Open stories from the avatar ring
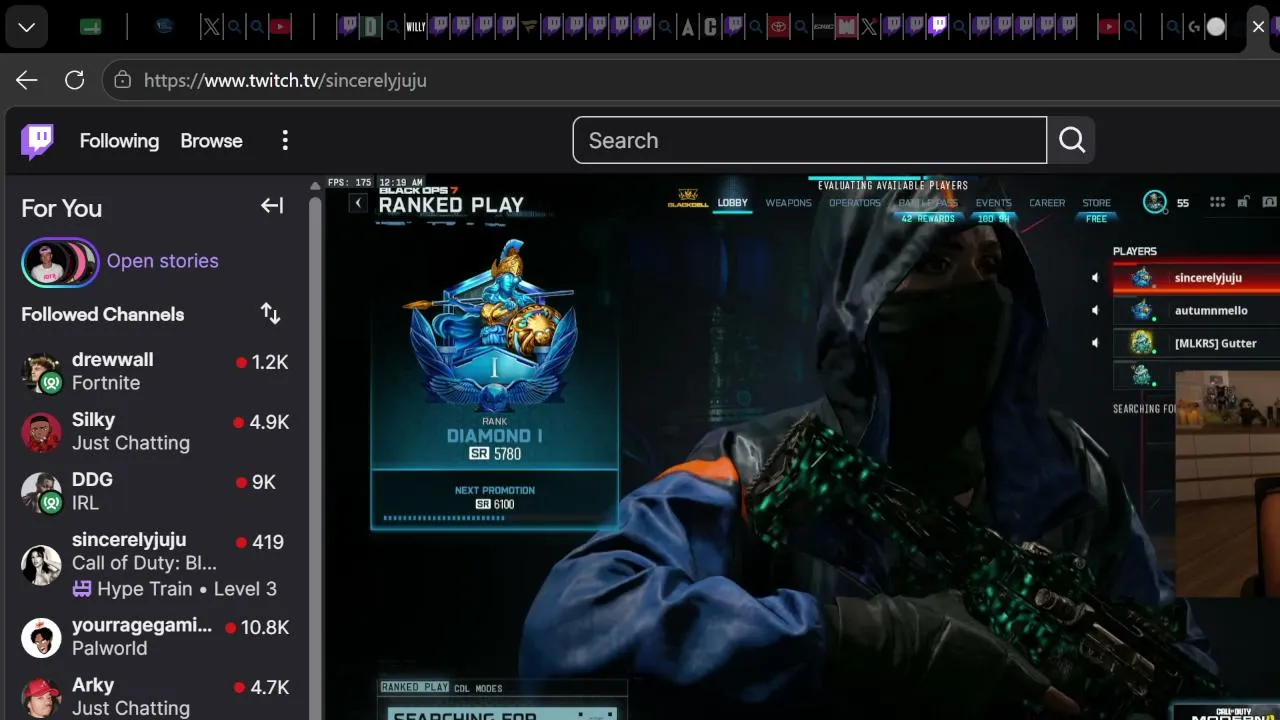This screenshot has width=1280, height=720. tap(60, 262)
